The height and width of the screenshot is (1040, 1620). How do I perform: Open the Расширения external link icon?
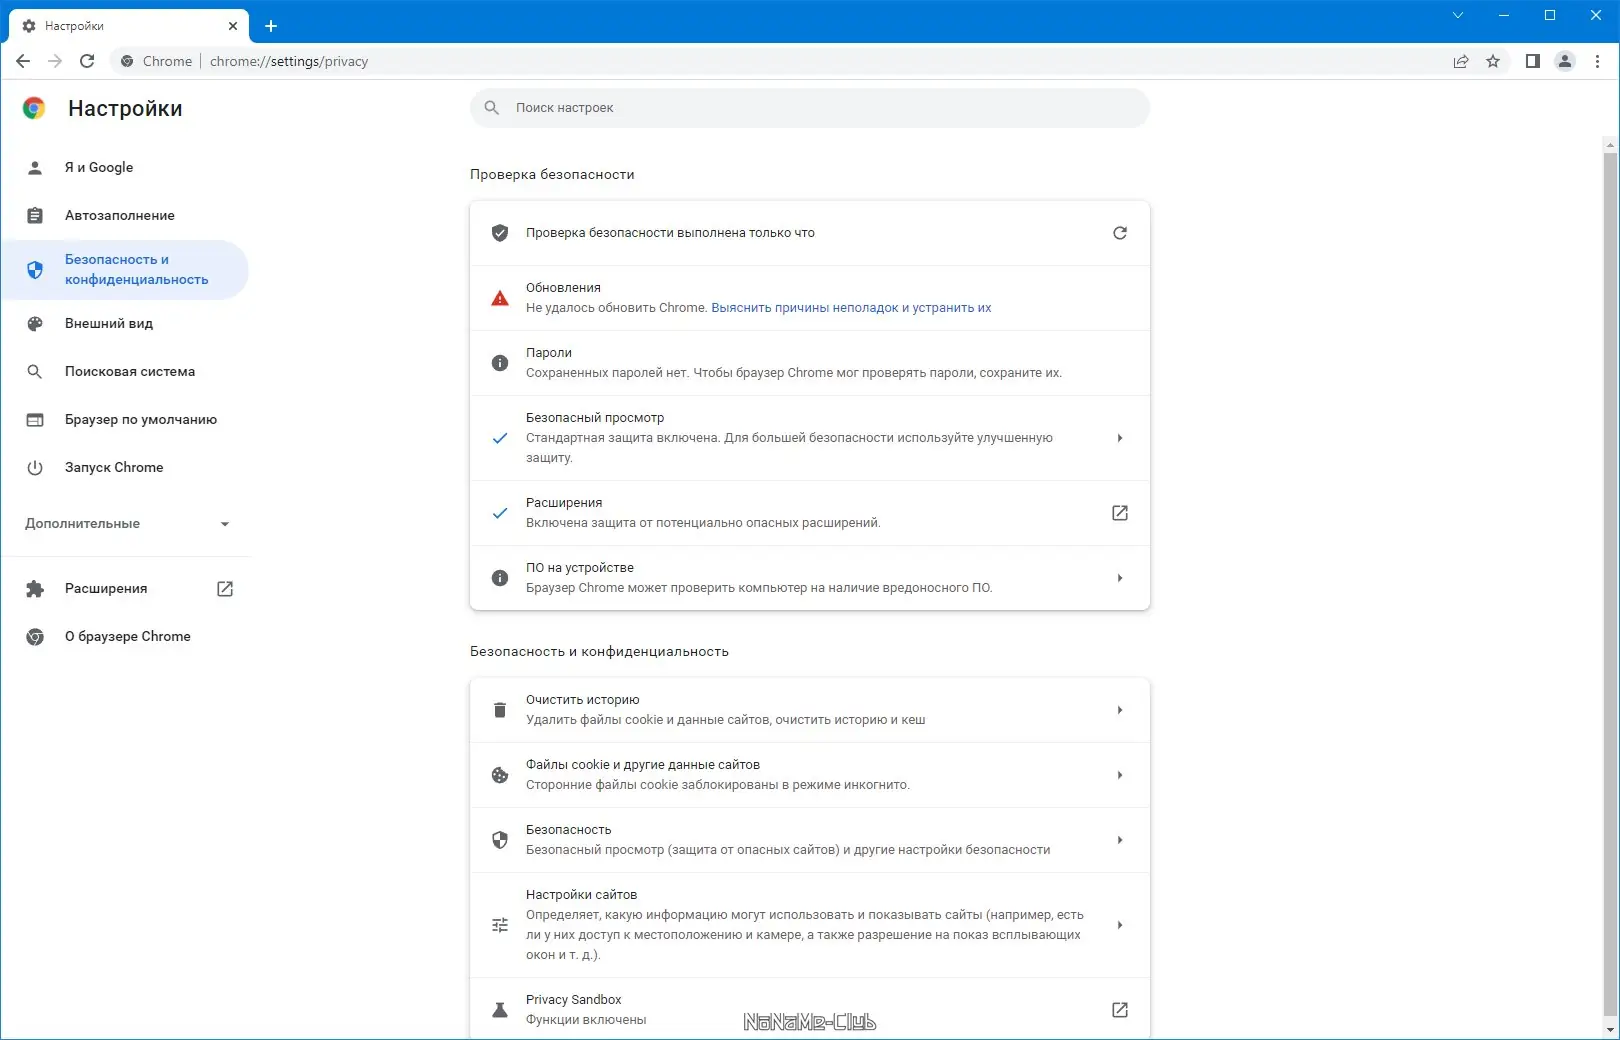[x=1120, y=513]
